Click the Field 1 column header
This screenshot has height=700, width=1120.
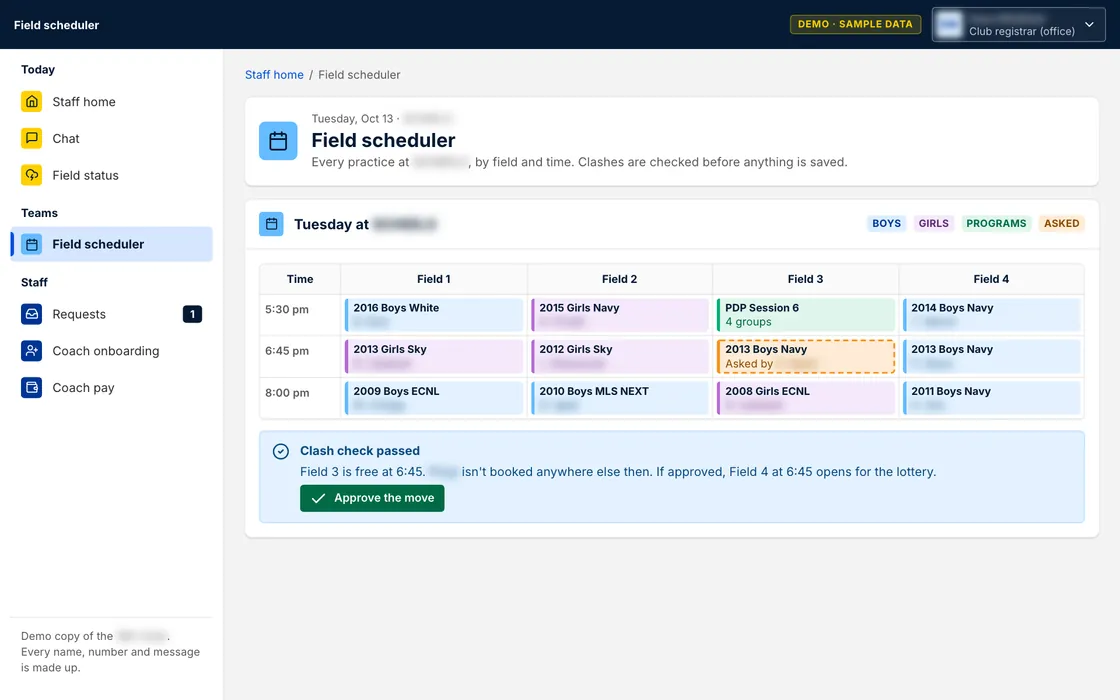(x=434, y=279)
